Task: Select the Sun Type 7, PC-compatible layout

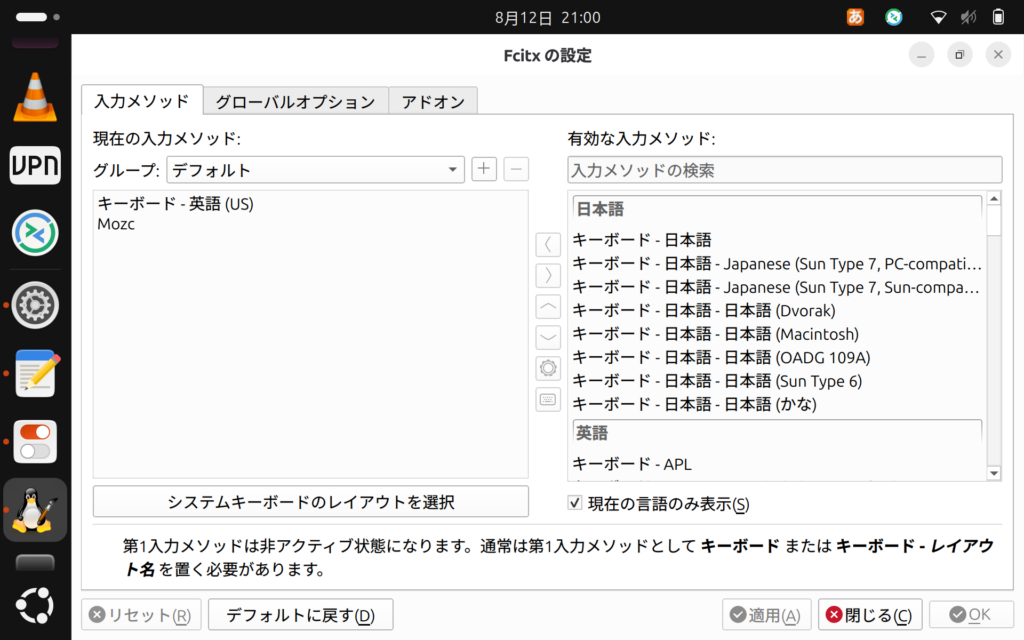Action: coord(776,263)
